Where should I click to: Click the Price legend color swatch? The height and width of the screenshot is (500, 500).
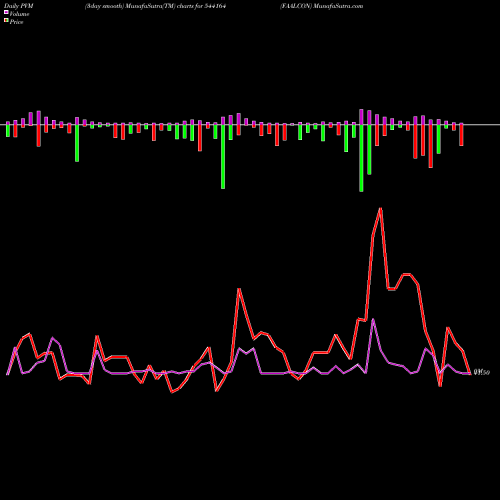tap(6, 20)
